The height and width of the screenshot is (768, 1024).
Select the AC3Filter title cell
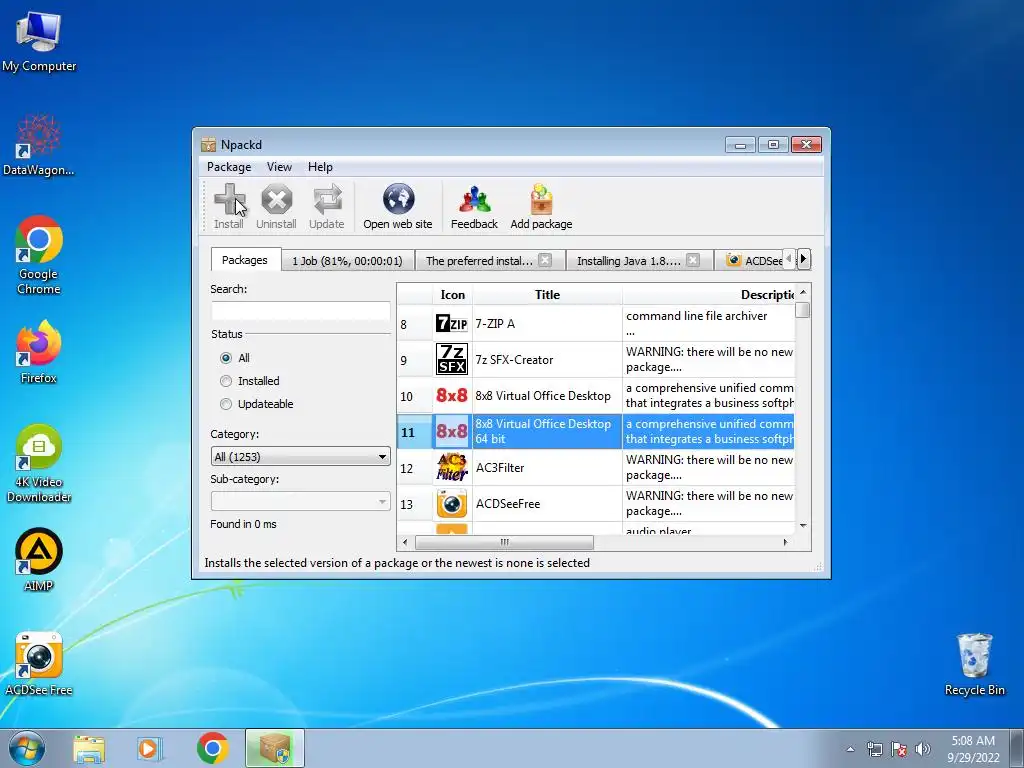tap(547, 467)
